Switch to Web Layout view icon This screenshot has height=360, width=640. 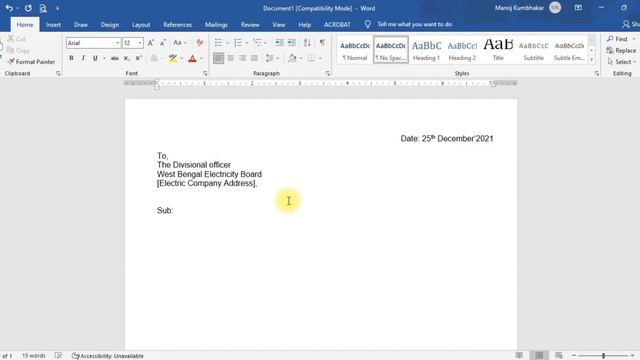pyautogui.click(x=559, y=356)
